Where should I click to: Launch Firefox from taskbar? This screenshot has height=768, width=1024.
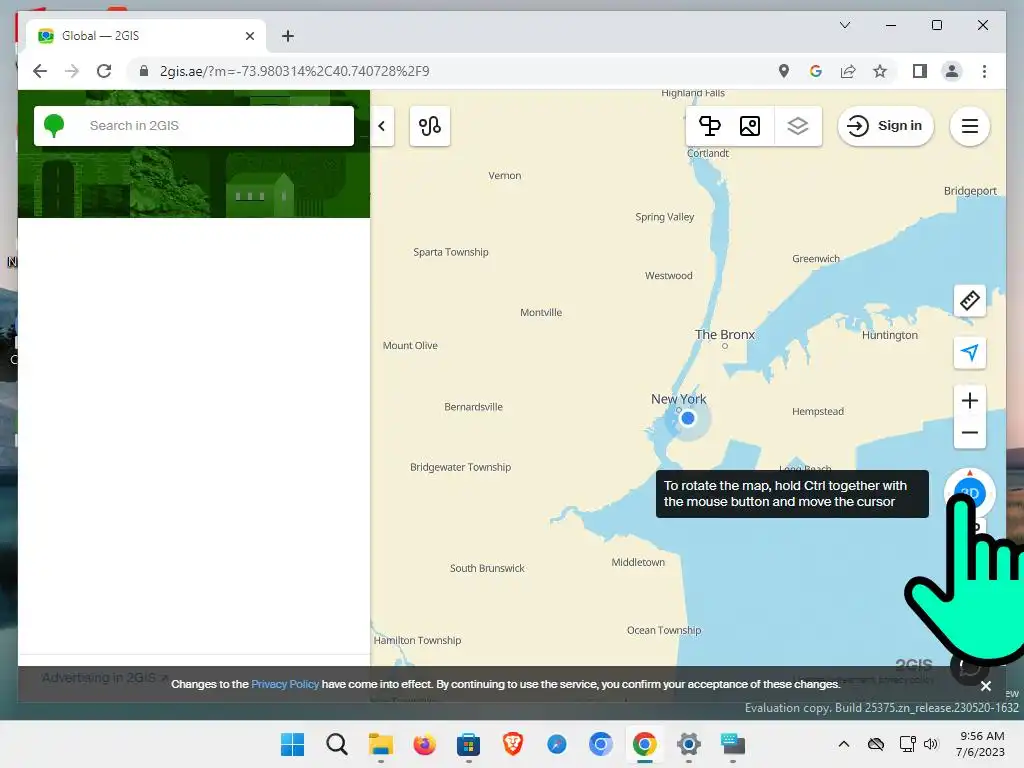point(424,744)
